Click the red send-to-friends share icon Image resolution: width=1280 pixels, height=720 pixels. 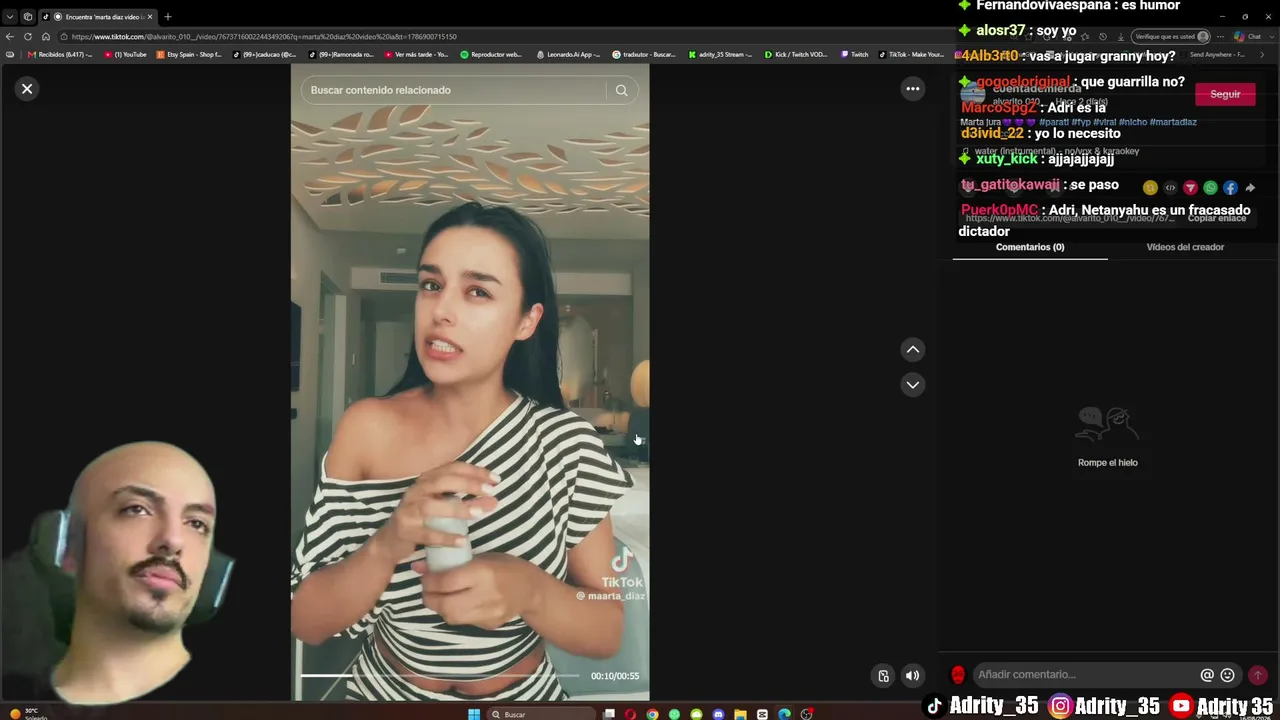[x=1190, y=188]
